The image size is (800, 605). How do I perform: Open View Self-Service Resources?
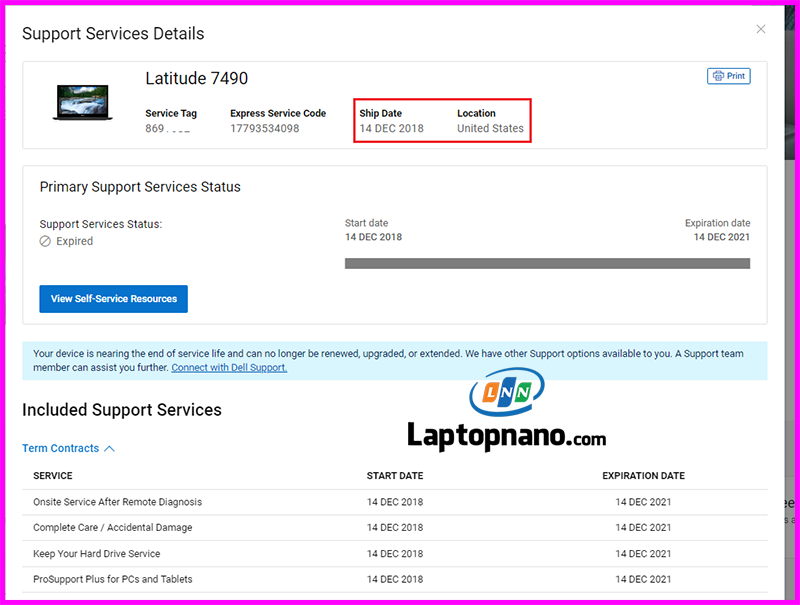[x=113, y=299]
